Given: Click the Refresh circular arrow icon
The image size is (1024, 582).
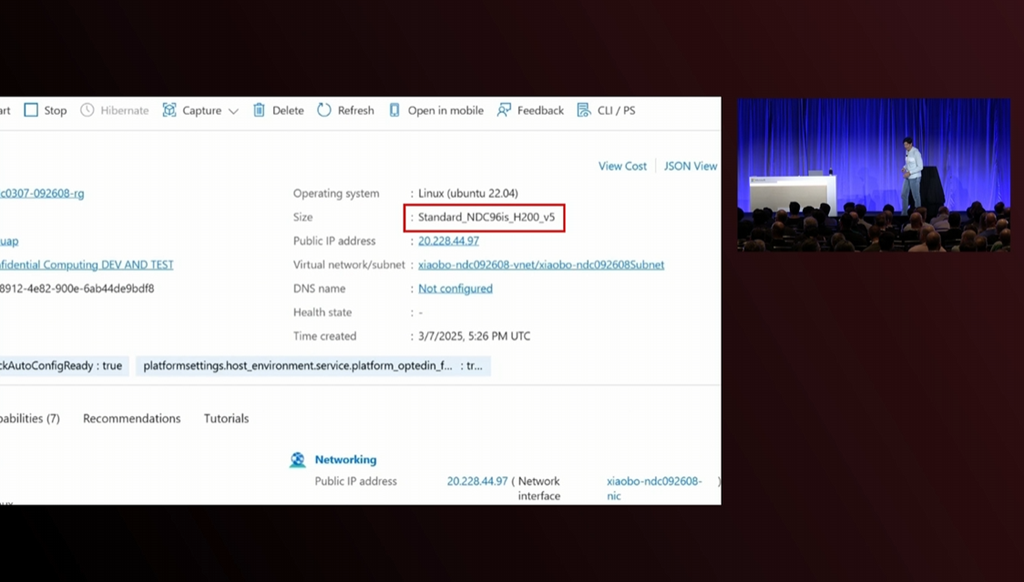Looking at the screenshot, I should tap(324, 110).
